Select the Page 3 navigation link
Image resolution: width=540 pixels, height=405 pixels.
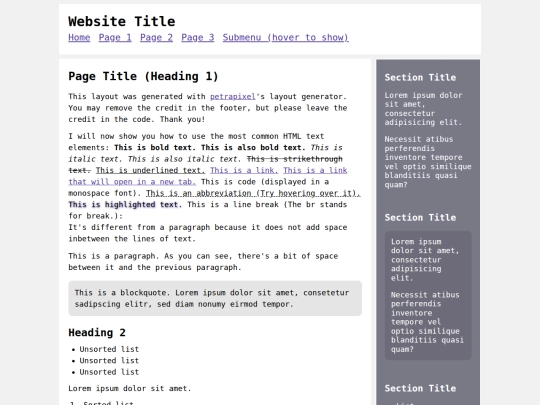pos(198,38)
